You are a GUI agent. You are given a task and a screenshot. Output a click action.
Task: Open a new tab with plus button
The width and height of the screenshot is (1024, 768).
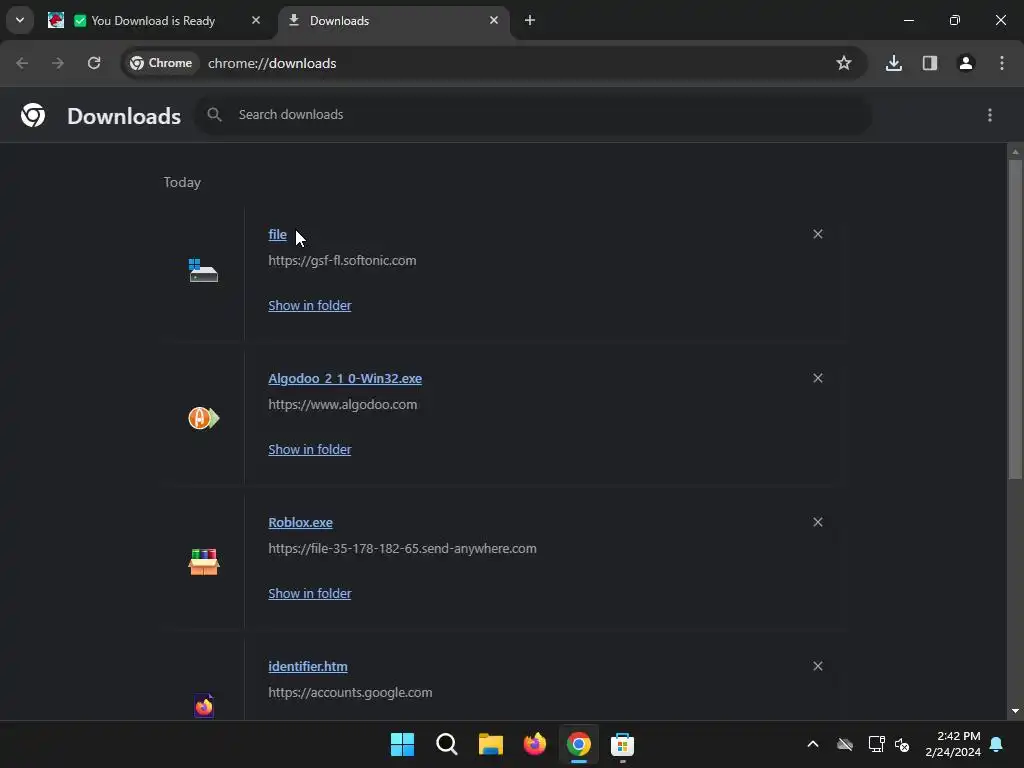coord(530,20)
